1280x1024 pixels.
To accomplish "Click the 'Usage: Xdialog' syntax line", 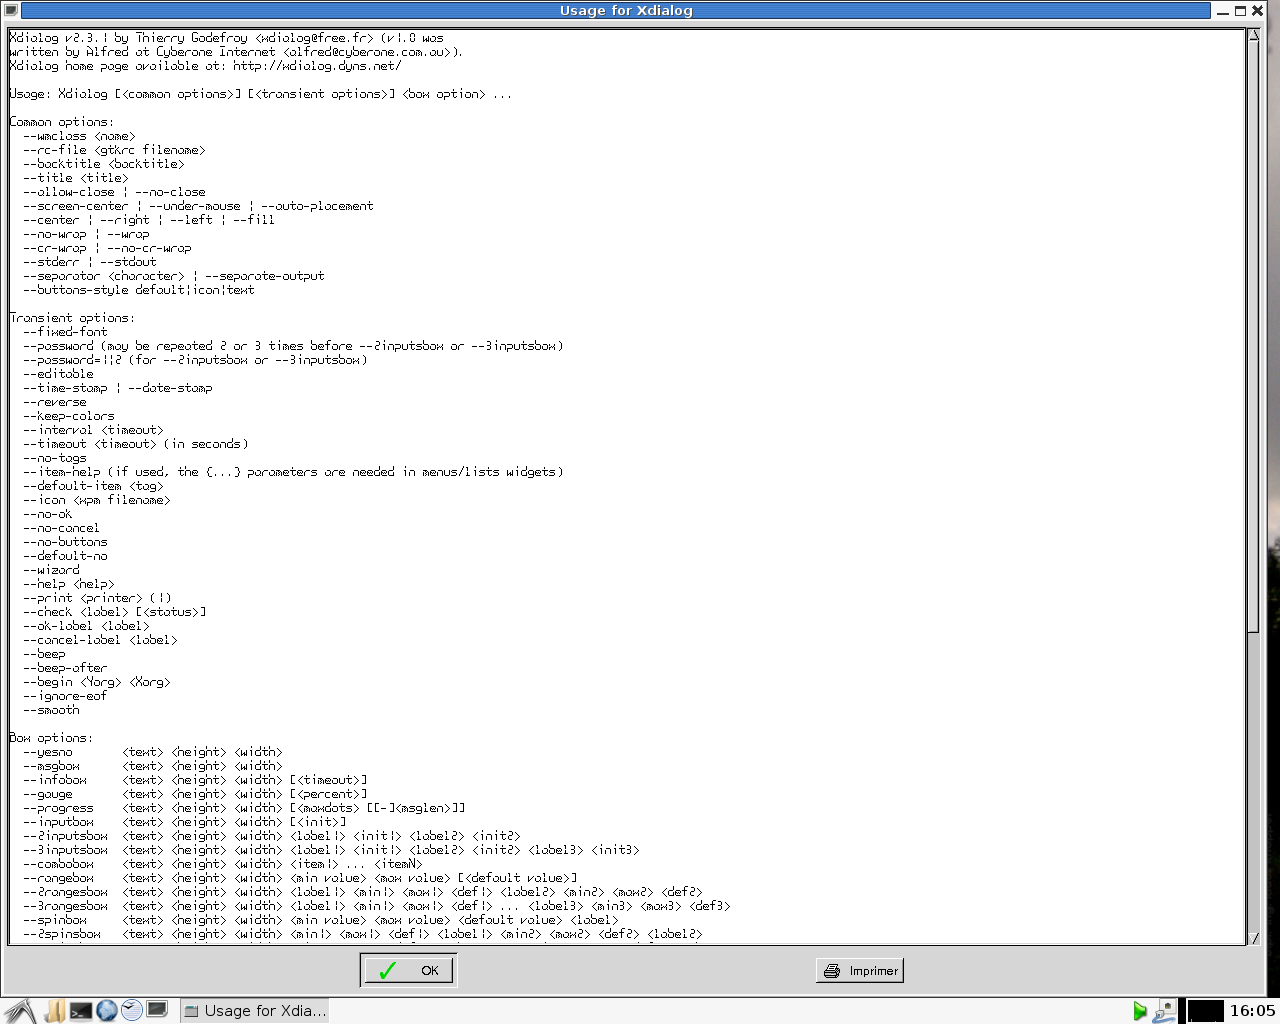I will pyautogui.click(x=261, y=94).
